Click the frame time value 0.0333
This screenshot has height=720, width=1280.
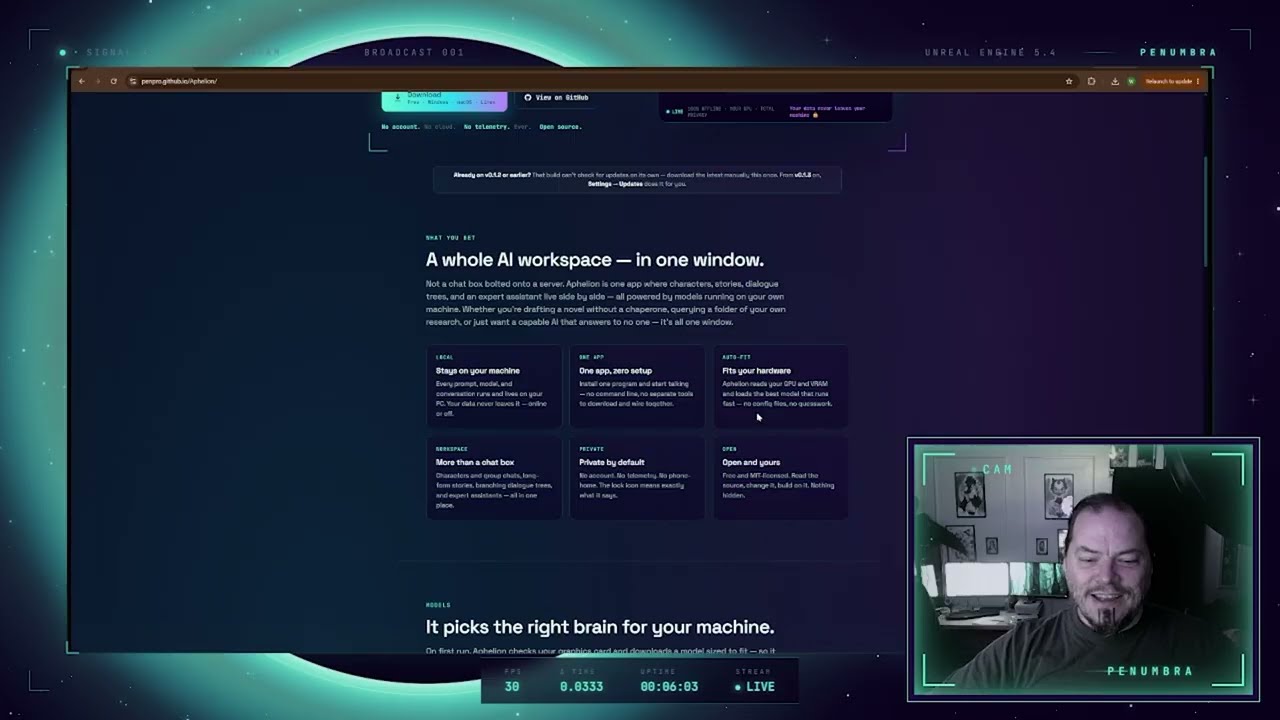pyautogui.click(x=581, y=687)
